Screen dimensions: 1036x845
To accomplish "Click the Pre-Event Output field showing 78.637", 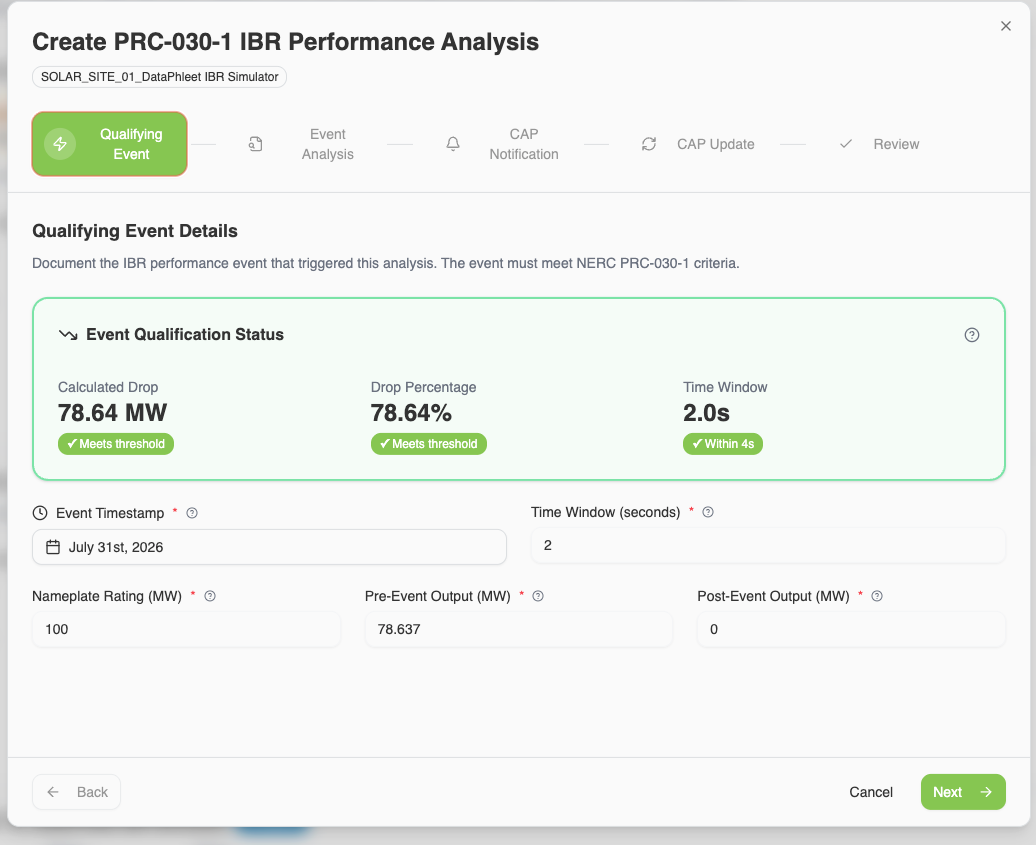I will click(519, 629).
